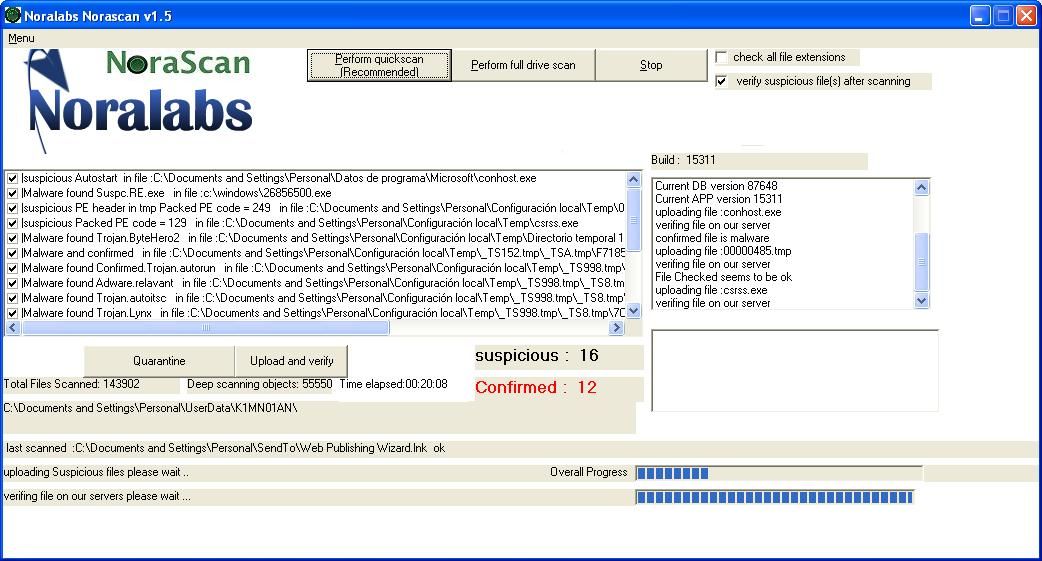This screenshot has height=561, width=1042.
Task: Enable check all file extensions
Action: click(721, 57)
